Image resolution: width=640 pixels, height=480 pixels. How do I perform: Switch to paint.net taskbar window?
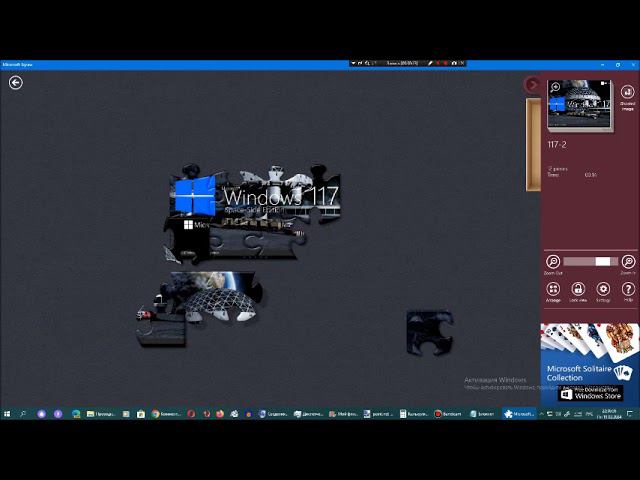378,414
